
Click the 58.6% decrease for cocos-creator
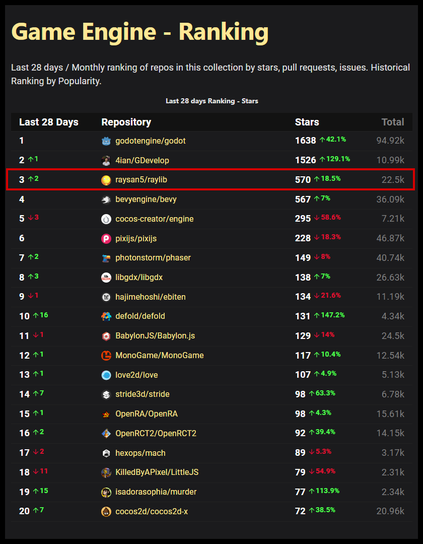328,218
